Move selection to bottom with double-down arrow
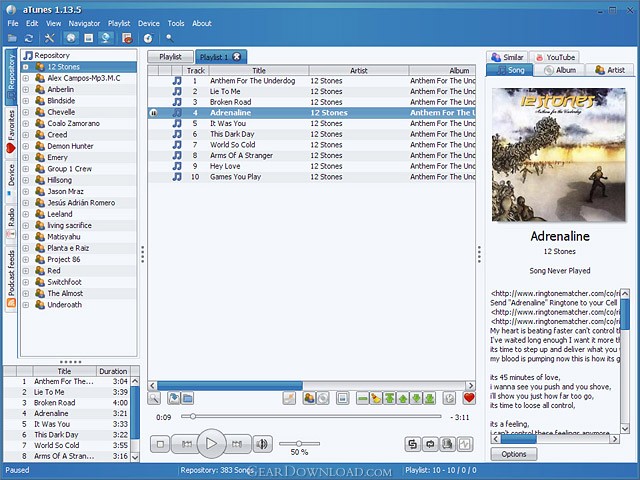Viewport: 640px width, 480px height. (429, 398)
